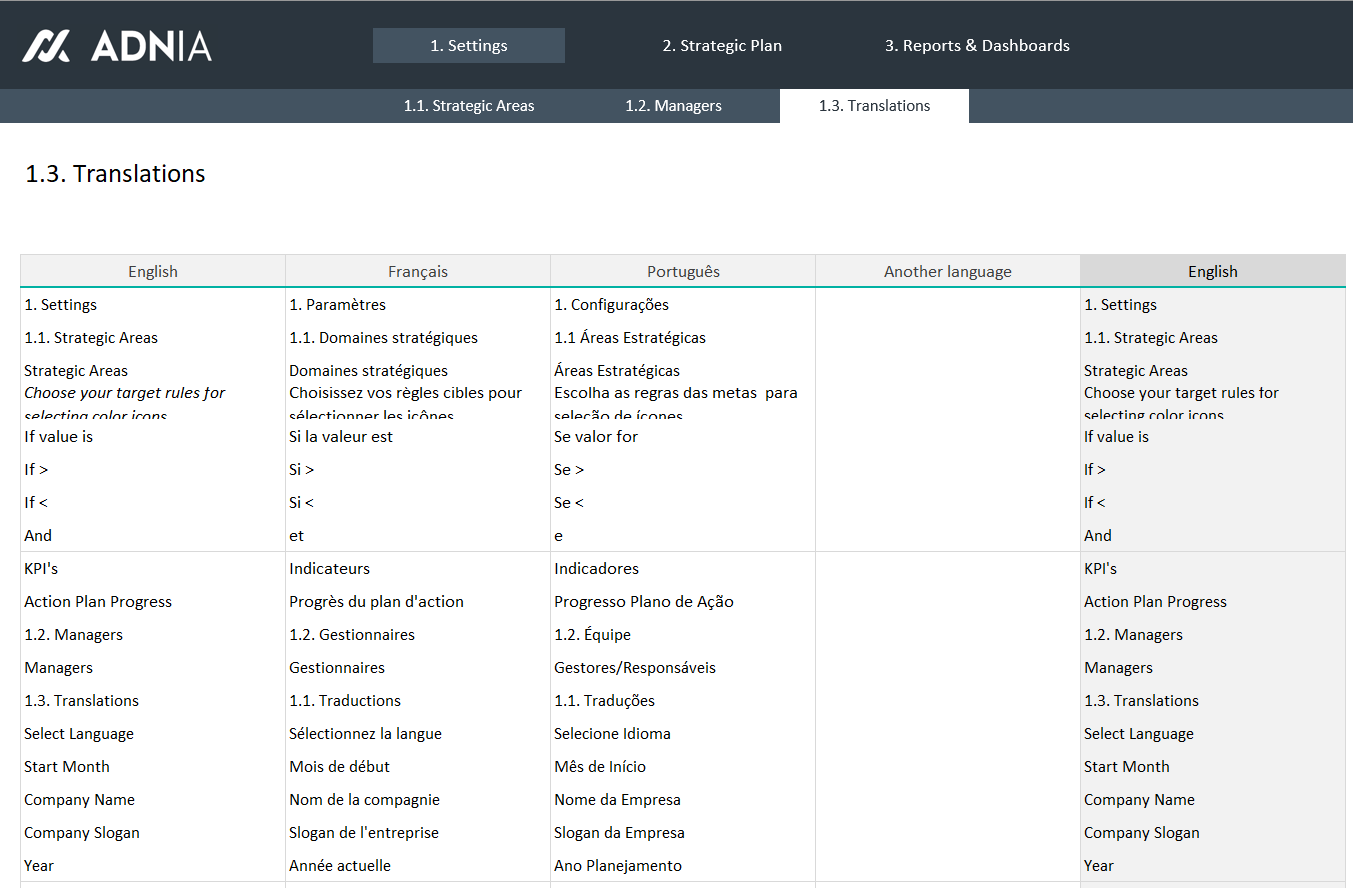Select the Another language column header
This screenshot has width=1353, height=888.
(x=947, y=272)
